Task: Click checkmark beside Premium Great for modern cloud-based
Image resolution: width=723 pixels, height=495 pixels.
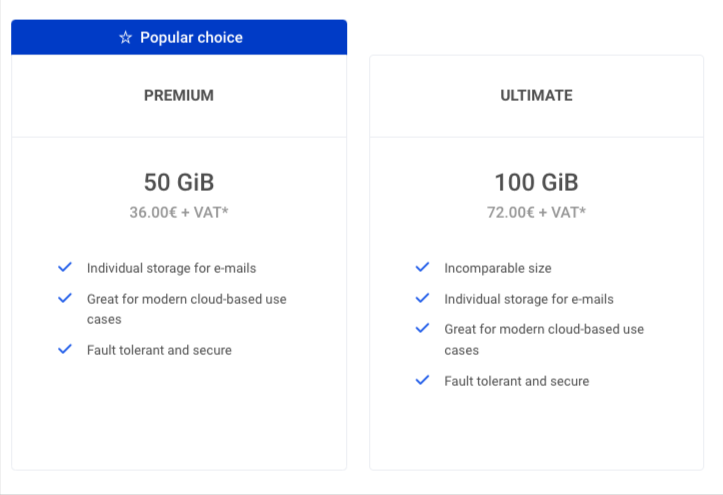Action: [65, 298]
